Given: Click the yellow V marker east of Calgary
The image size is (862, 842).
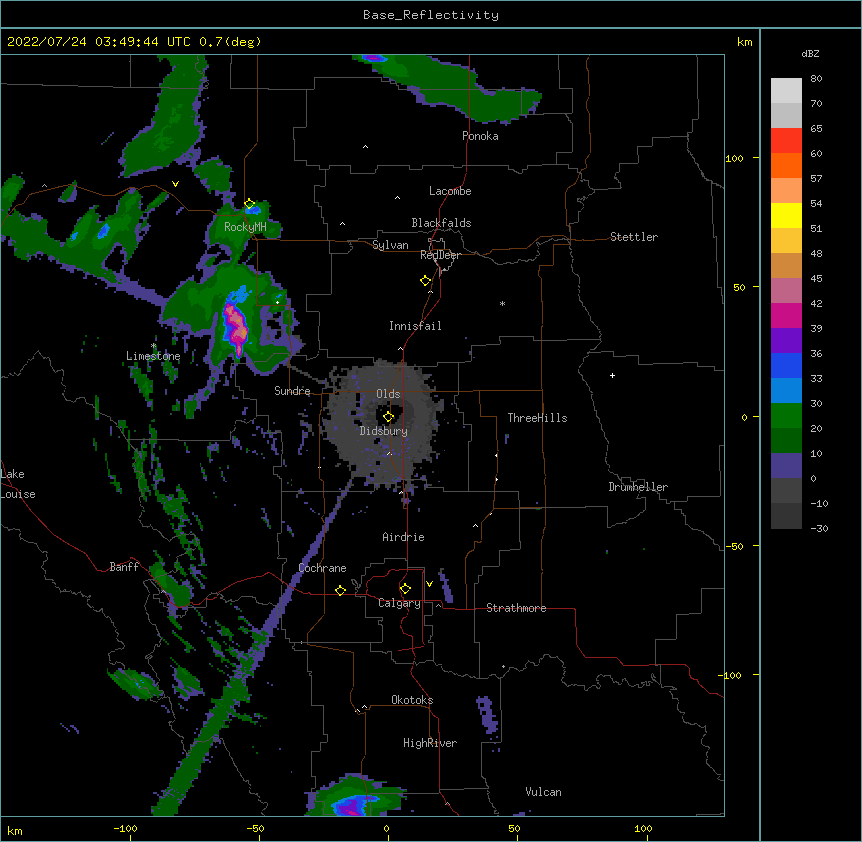Looking at the screenshot, I should coord(429,584).
